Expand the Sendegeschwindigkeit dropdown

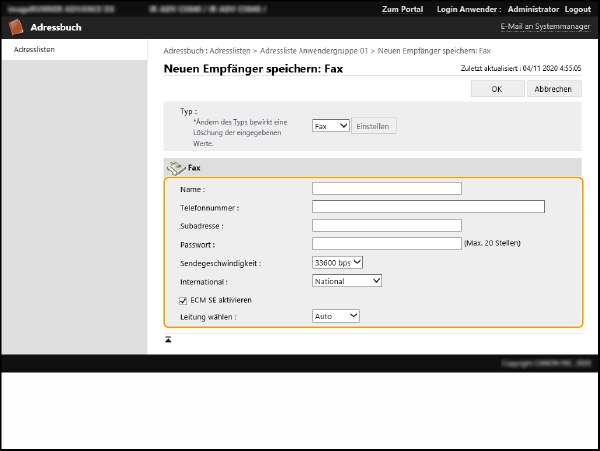pos(337,263)
